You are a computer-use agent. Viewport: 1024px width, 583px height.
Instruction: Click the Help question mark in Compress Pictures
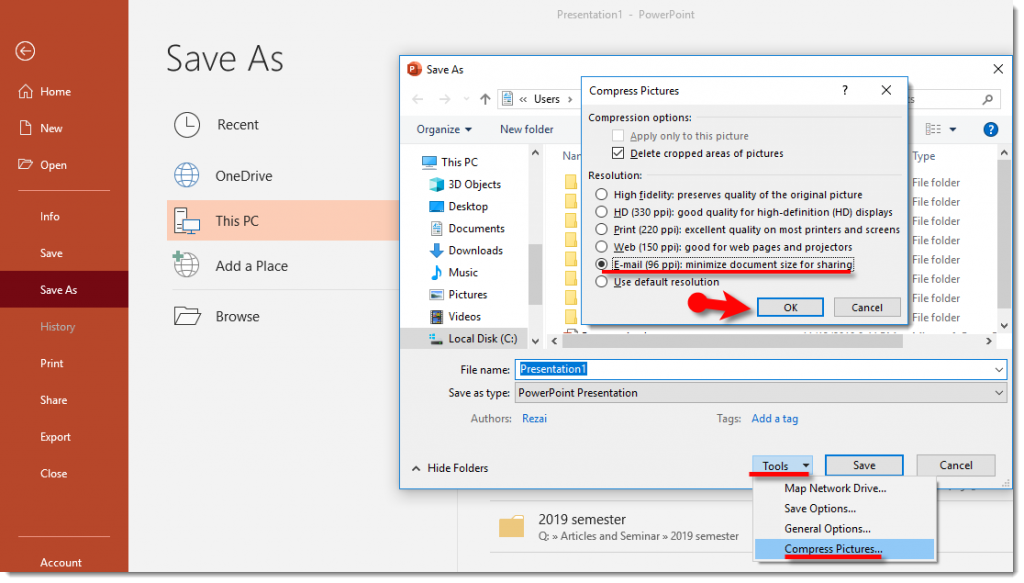tap(844, 90)
